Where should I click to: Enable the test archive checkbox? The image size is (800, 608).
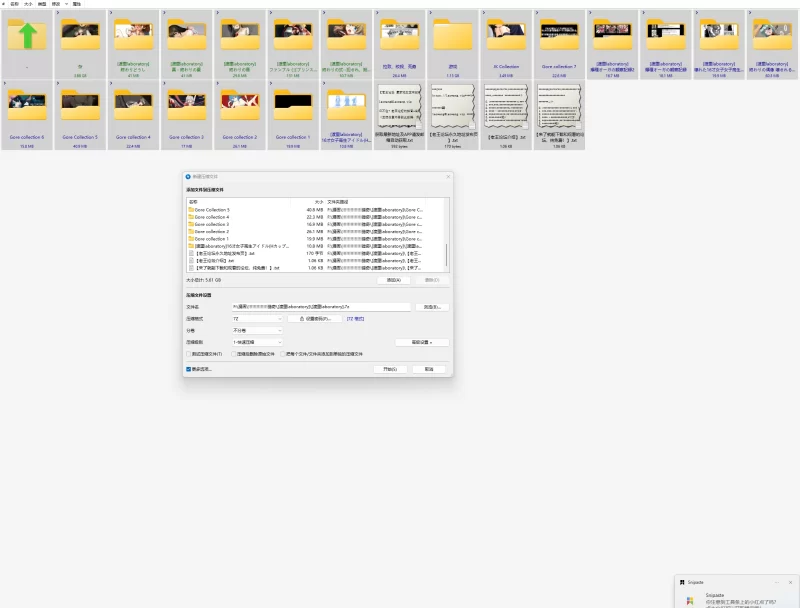[189, 354]
